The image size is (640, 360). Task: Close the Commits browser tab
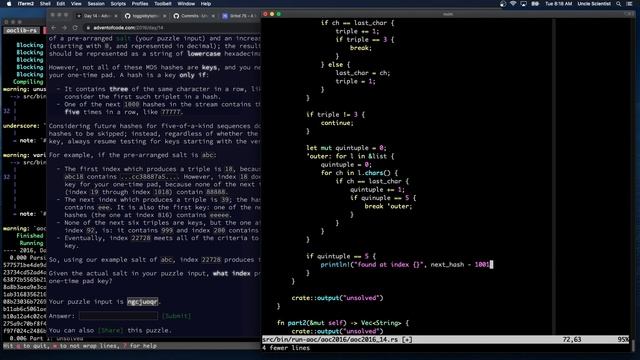213,16
